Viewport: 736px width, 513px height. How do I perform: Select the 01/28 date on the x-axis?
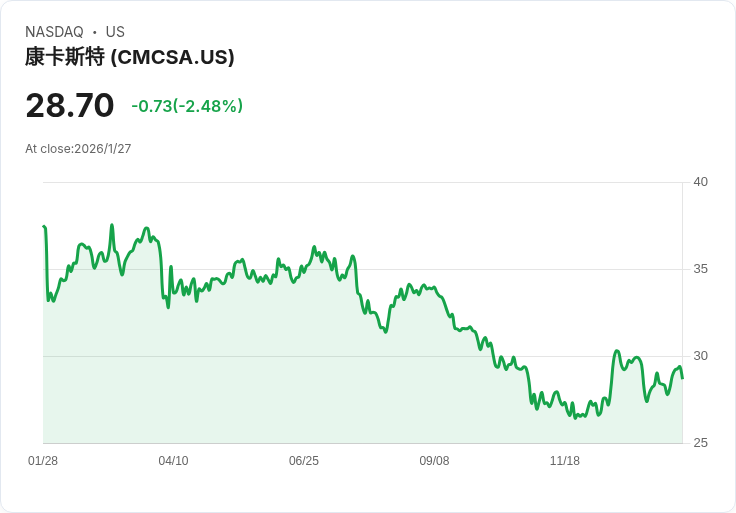[x=43, y=461]
